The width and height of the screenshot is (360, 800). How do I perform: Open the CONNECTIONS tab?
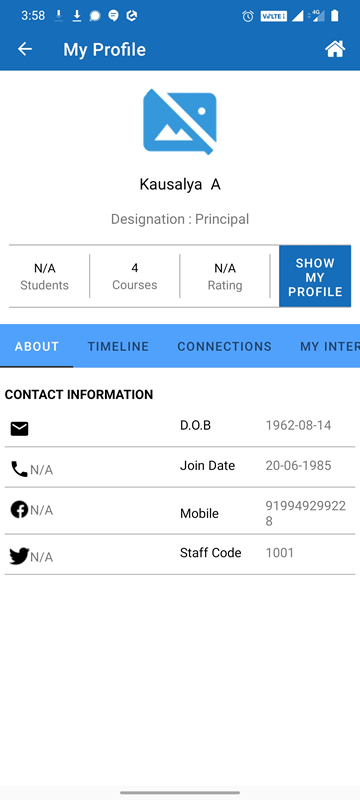[224, 346]
